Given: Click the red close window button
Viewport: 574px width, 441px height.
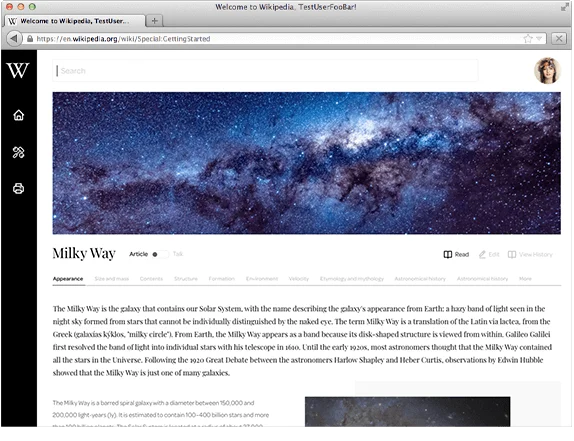Looking at the screenshot, I should point(10,7).
